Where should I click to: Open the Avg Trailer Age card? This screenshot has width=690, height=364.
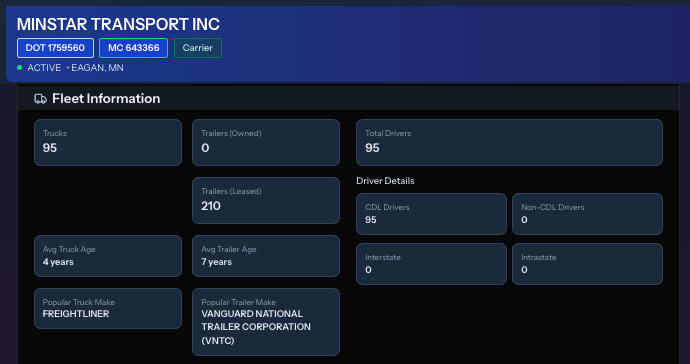click(266, 256)
